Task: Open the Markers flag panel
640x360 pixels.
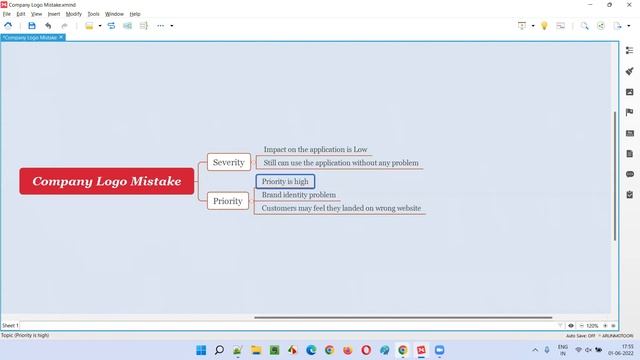Action: pos(629,112)
